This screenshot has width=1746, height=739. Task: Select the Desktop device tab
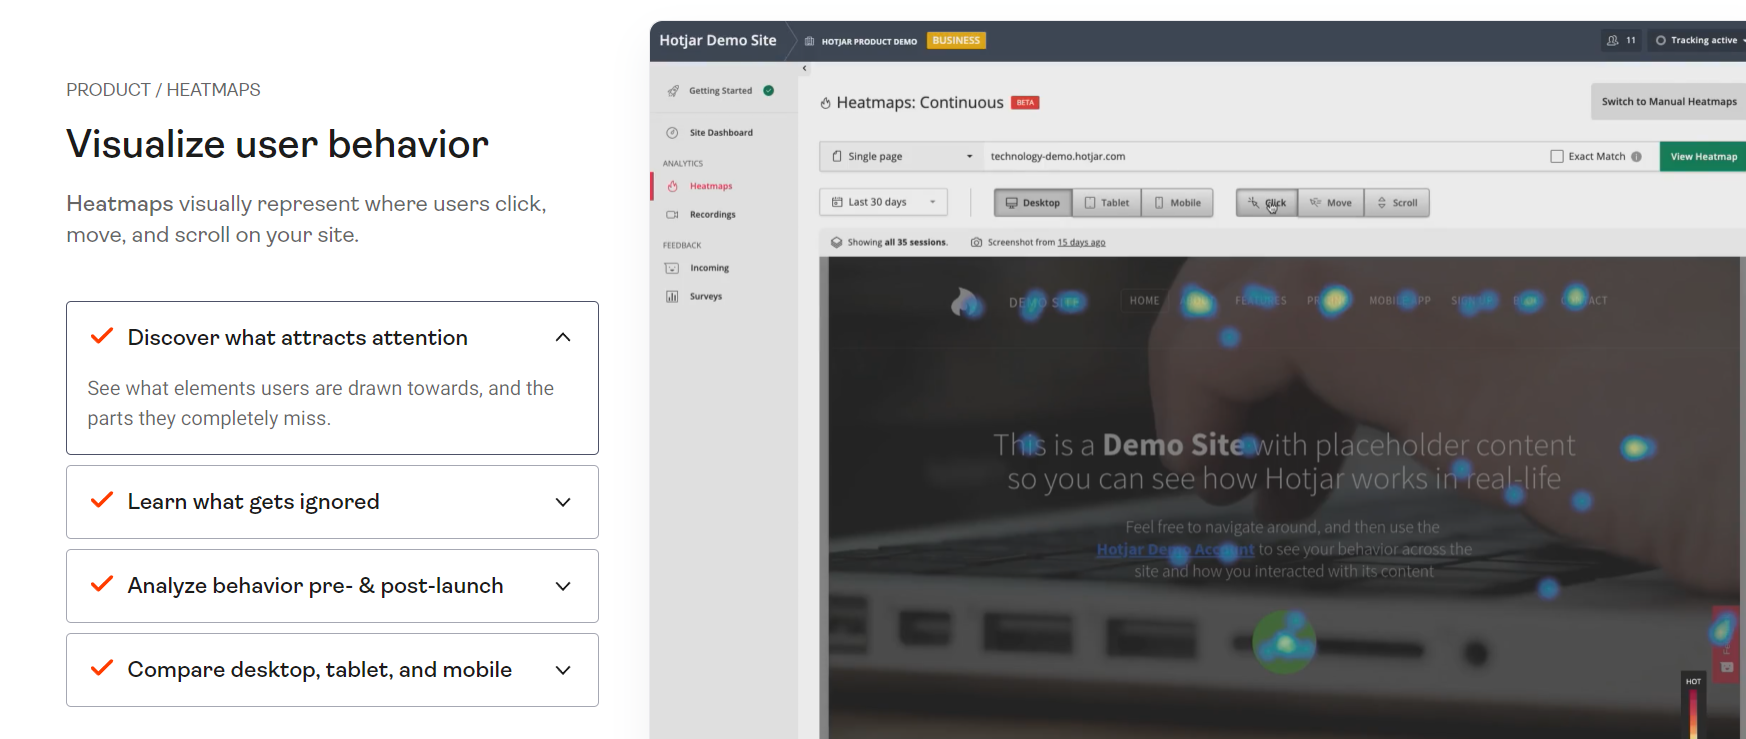(1033, 203)
